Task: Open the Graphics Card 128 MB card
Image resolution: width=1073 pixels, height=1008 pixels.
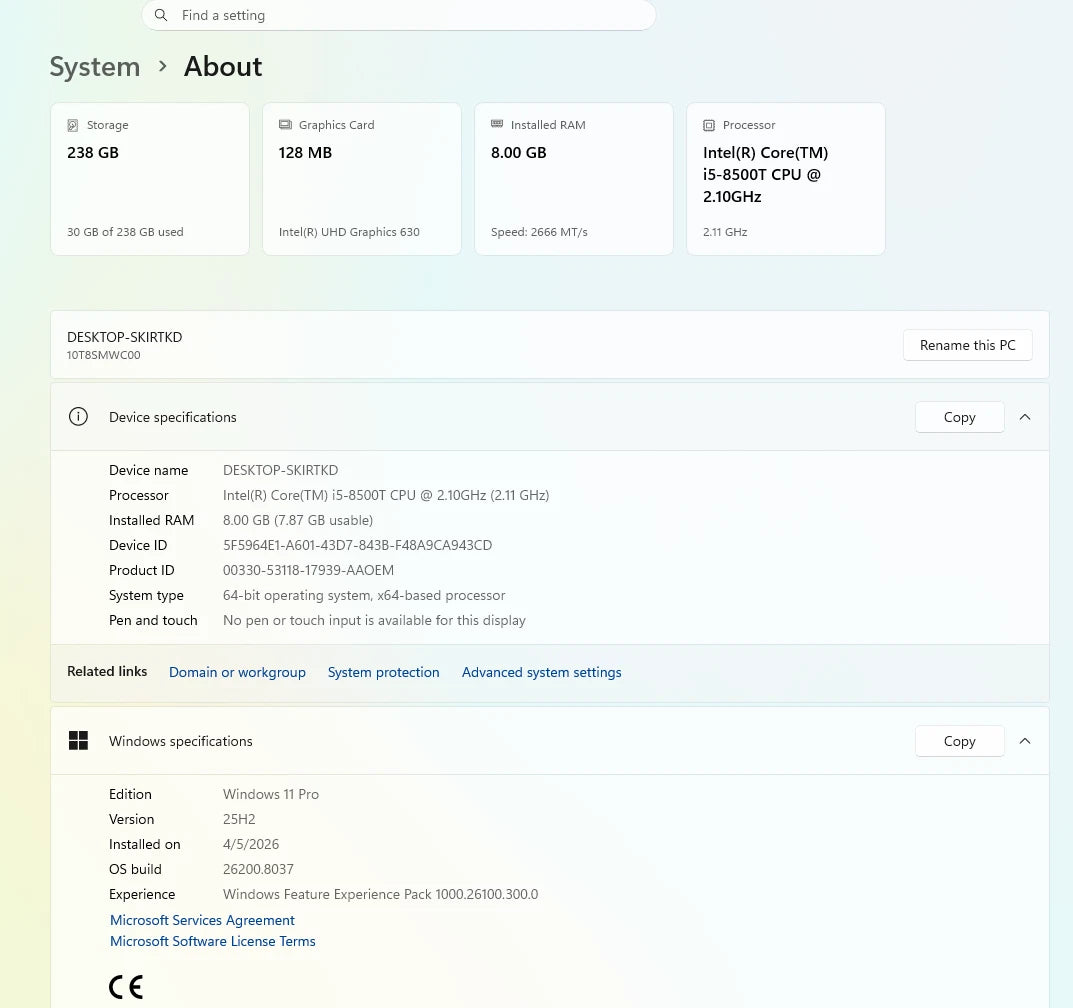Action: [362, 179]
